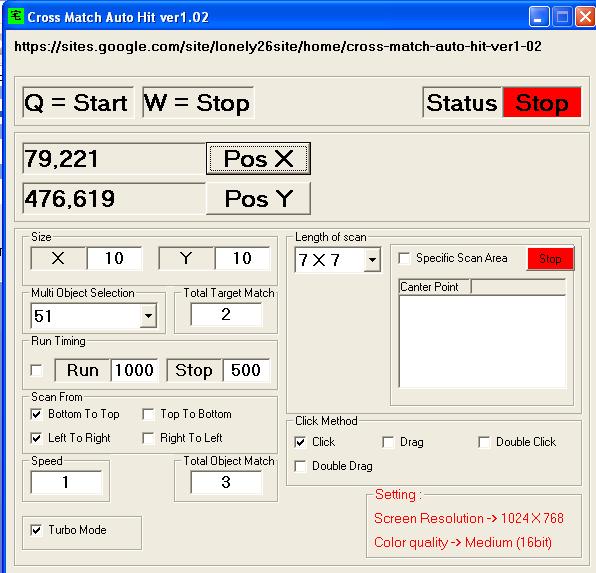Click the 476,619 position Y field
This screenshot has height=573, width=596.
pyautogui.click(x=114, y=198)
